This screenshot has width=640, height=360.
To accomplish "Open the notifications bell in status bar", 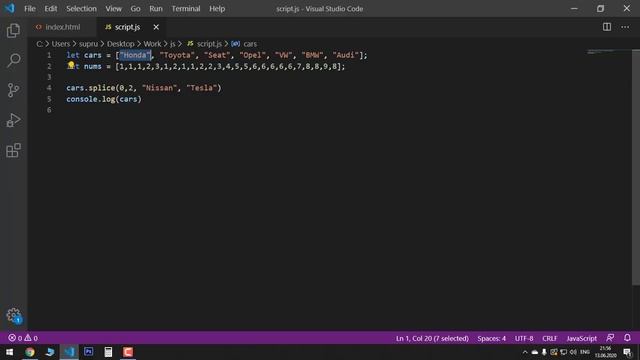I will click(x=627, y=338).
